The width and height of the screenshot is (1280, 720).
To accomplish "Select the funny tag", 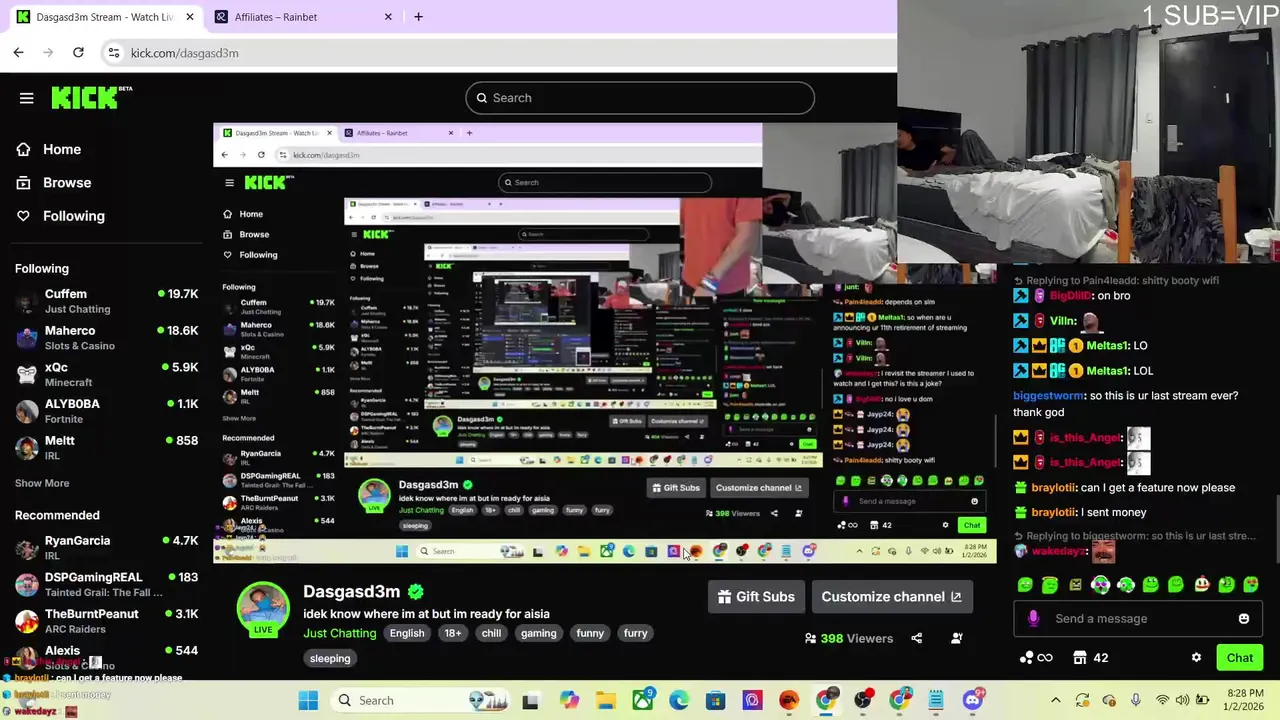I will click(x=590, y=633).
